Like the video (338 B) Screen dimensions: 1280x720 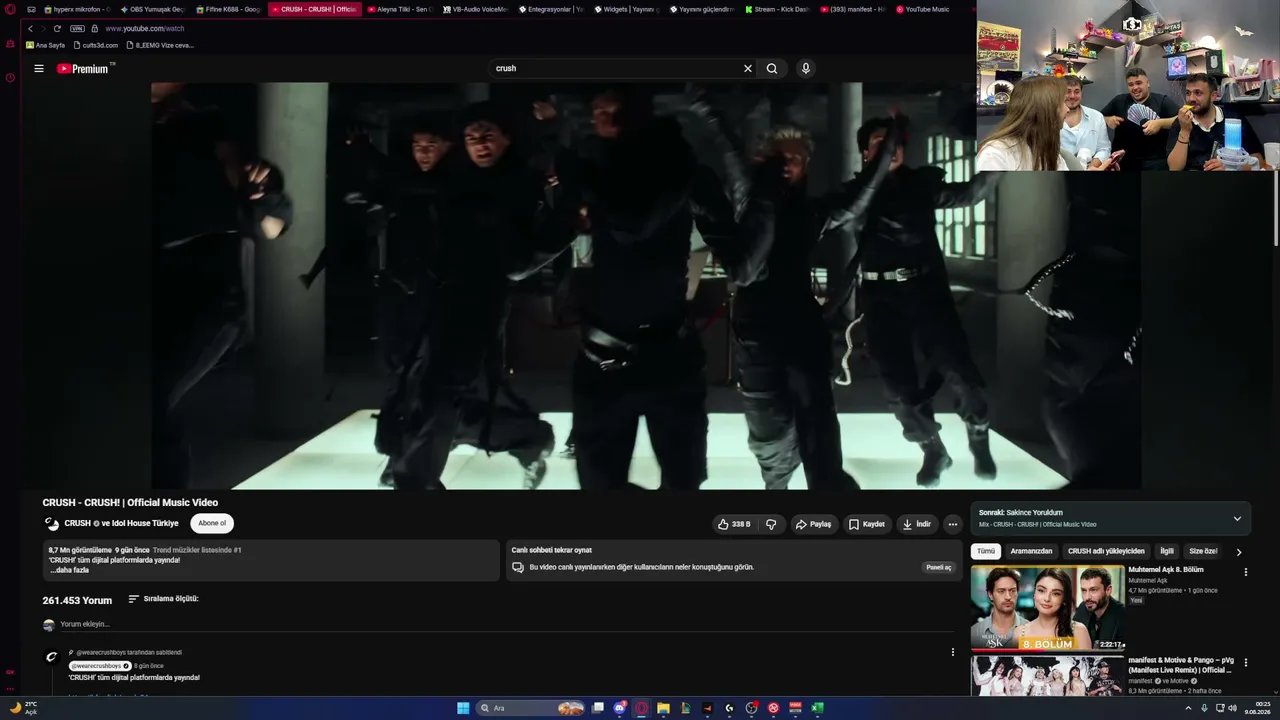[734, 524]
